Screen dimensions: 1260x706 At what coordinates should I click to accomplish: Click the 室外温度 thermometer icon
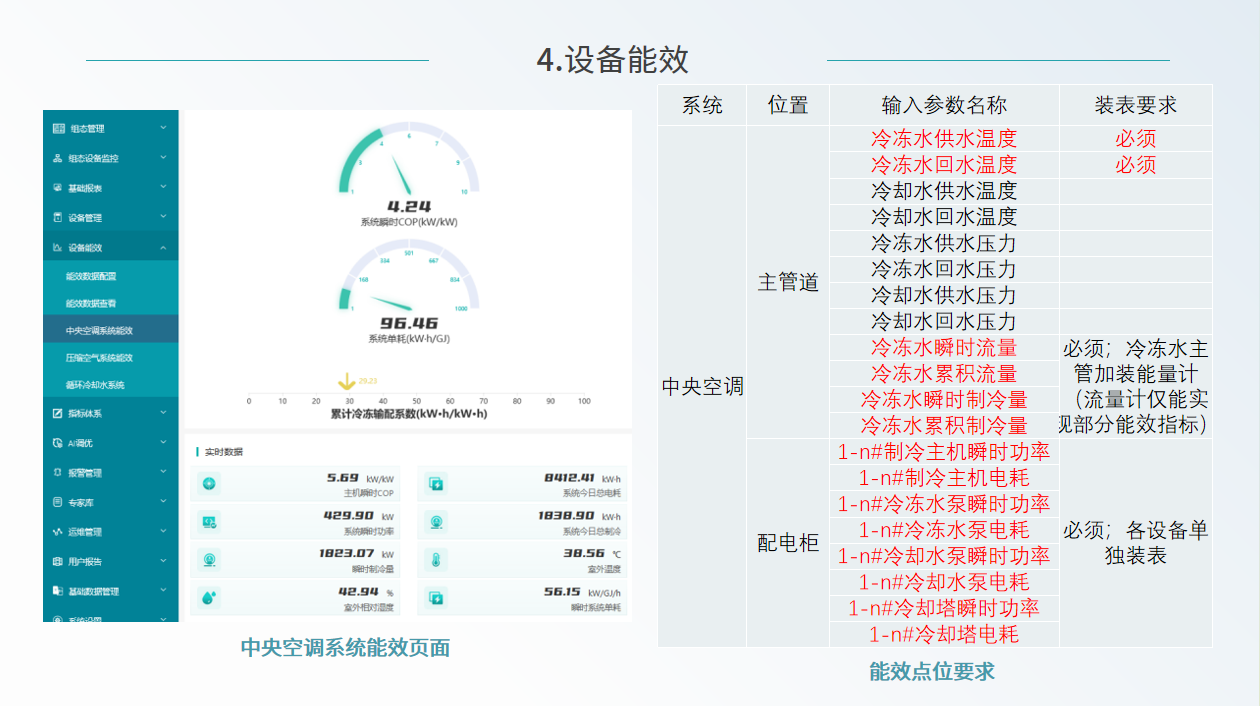point(436,559)
